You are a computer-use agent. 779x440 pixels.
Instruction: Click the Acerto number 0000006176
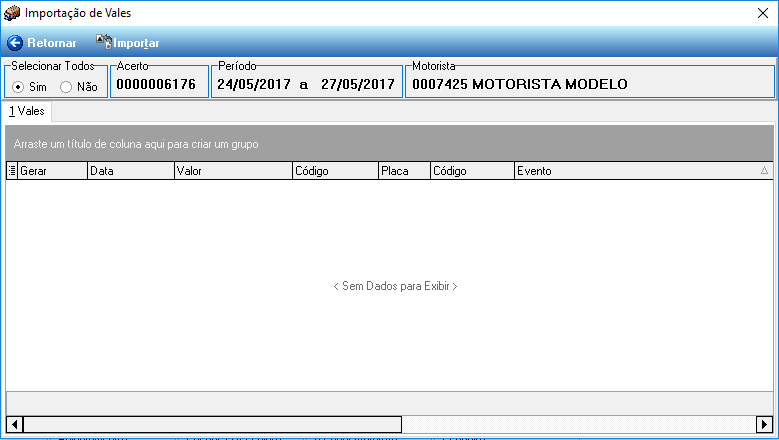(156, 84)
